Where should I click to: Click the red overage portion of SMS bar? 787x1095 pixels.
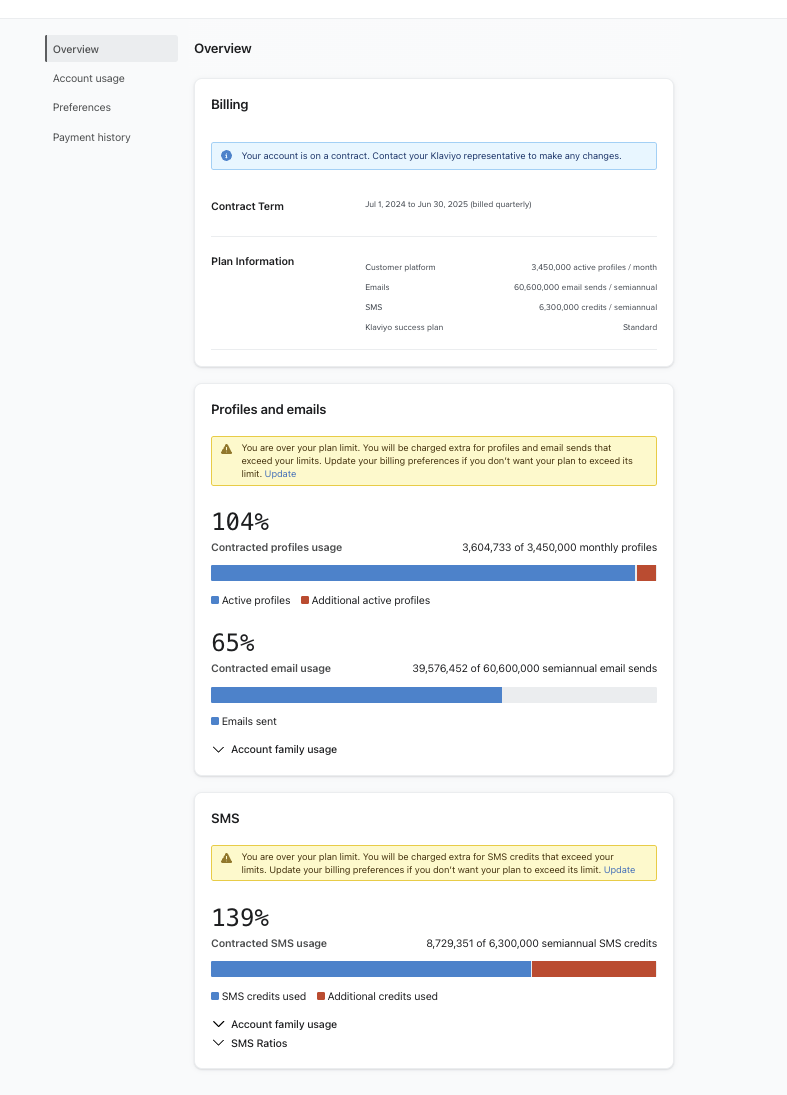[x=593, y=969]
